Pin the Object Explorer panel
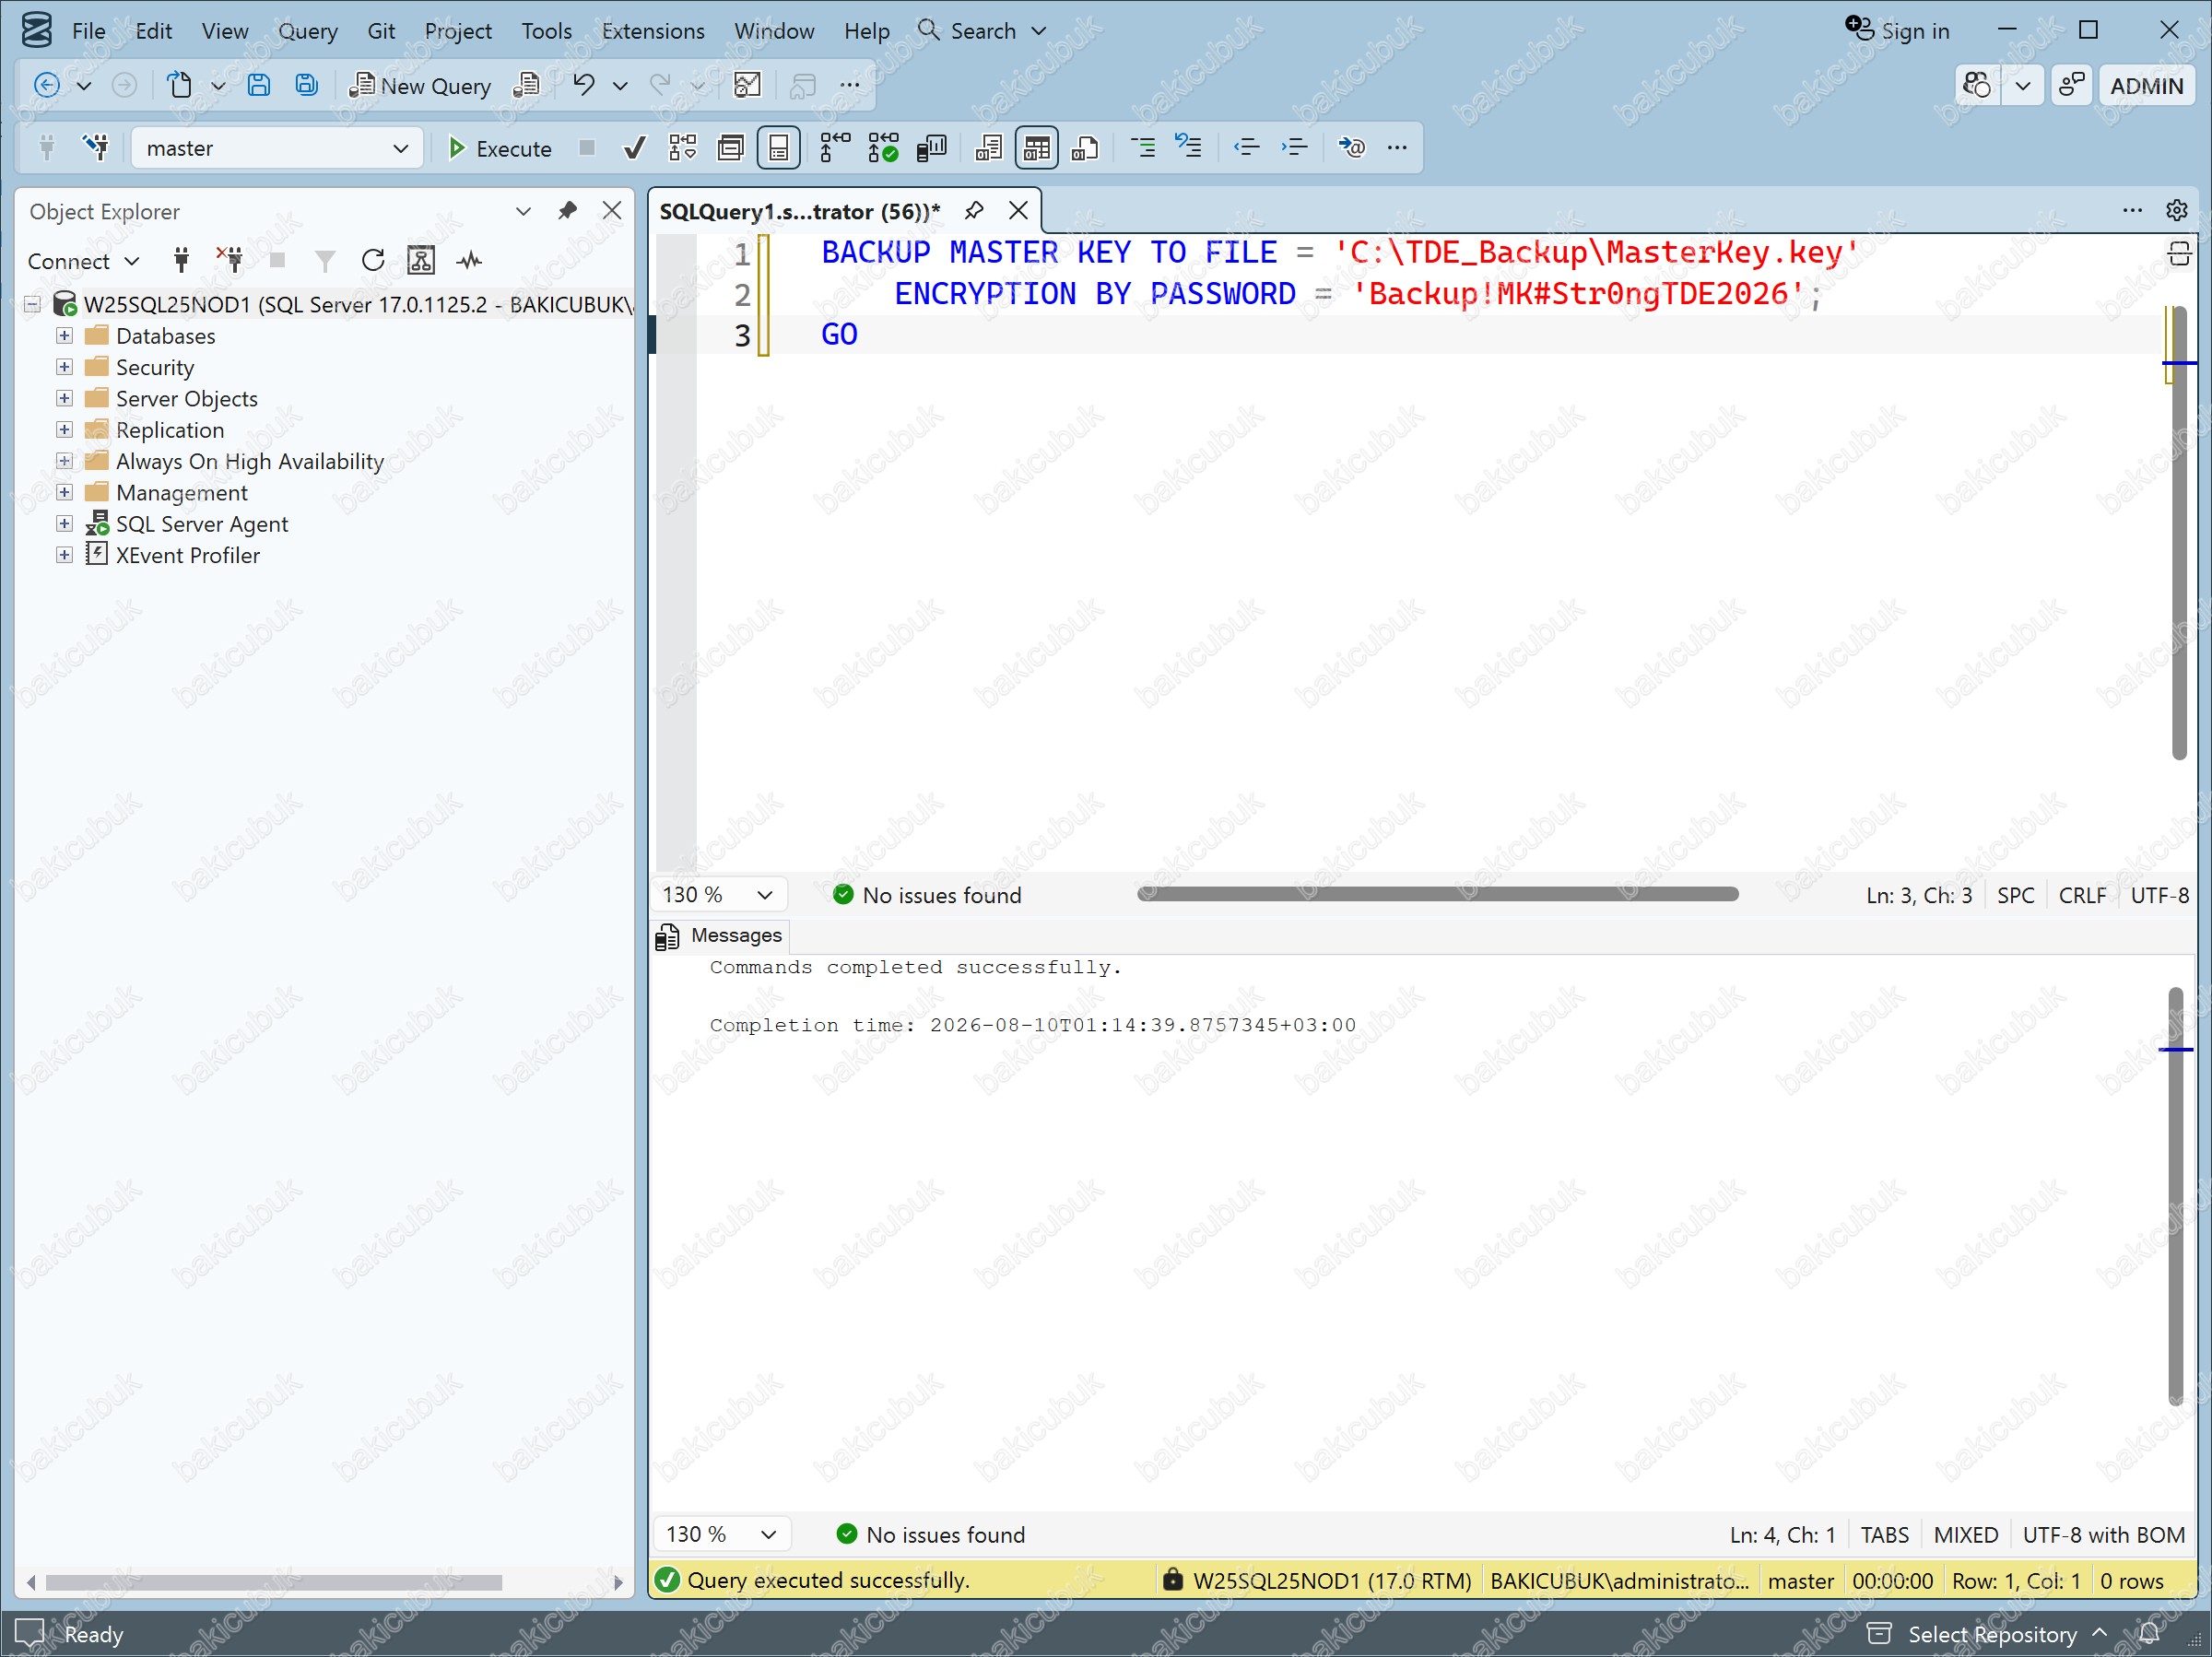2212x1657 pixels. [567, 210]
